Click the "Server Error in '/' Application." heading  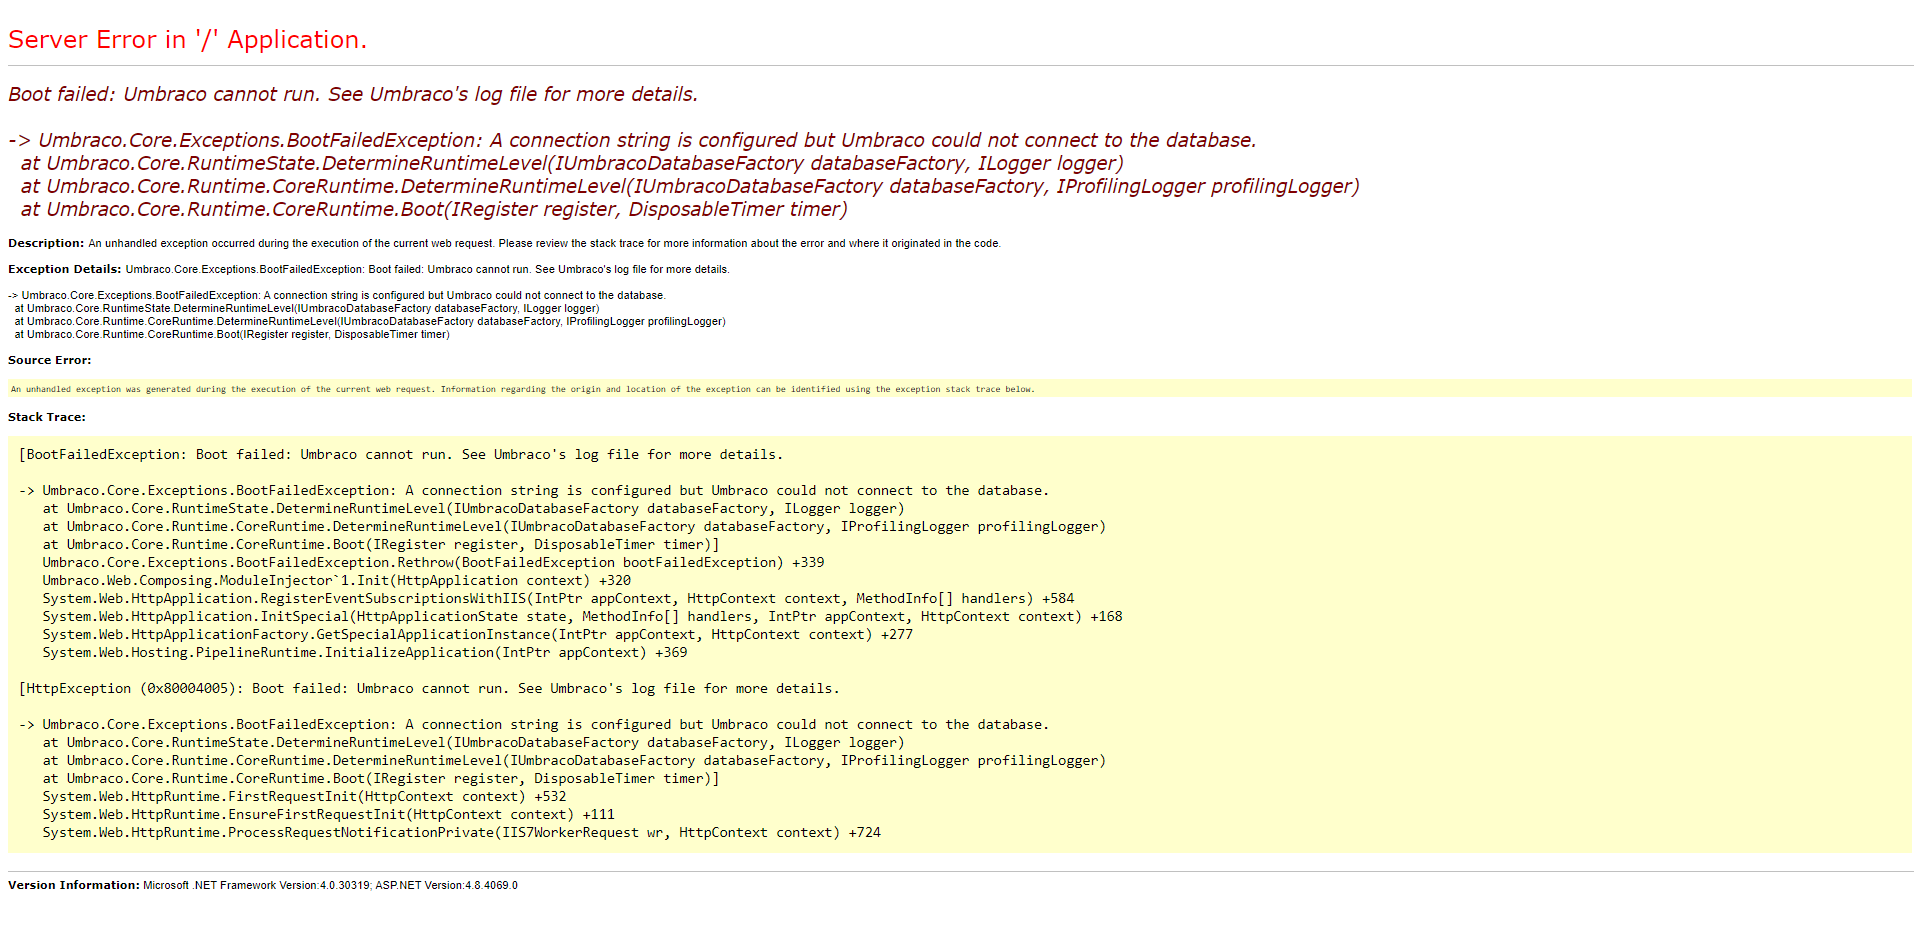(187, 40)
